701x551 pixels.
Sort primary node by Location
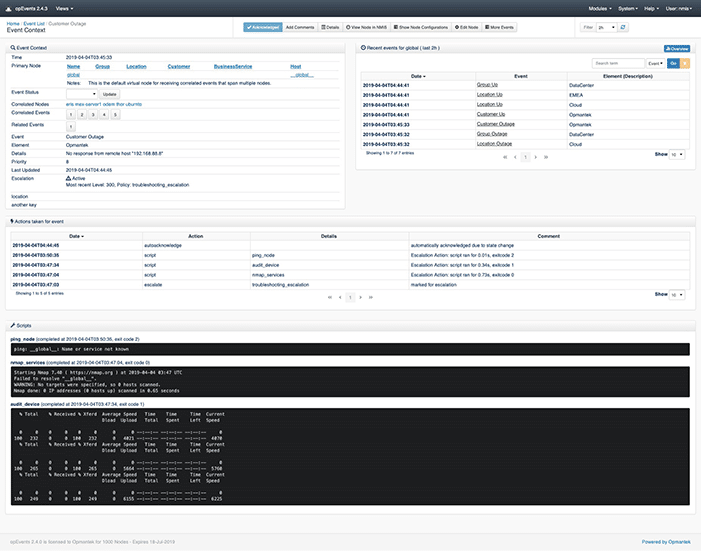pyautogui.click(x=136, y=67)
